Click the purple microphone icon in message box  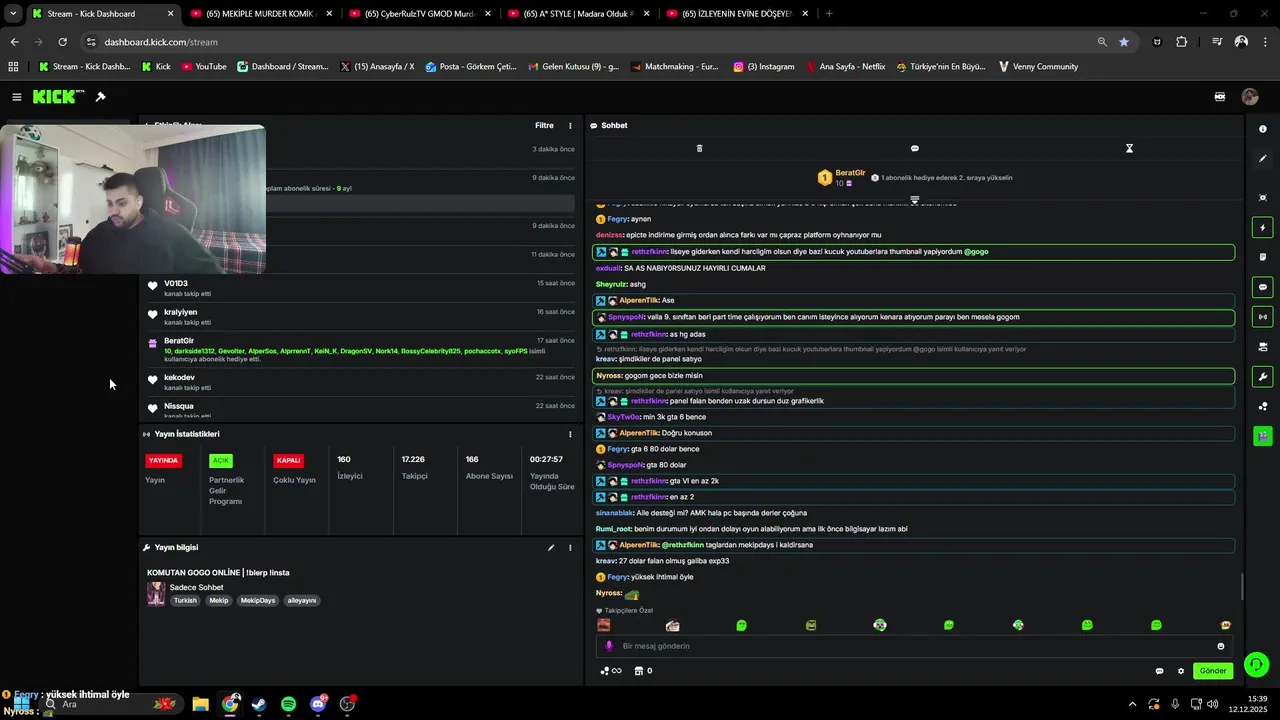(609, 646)
